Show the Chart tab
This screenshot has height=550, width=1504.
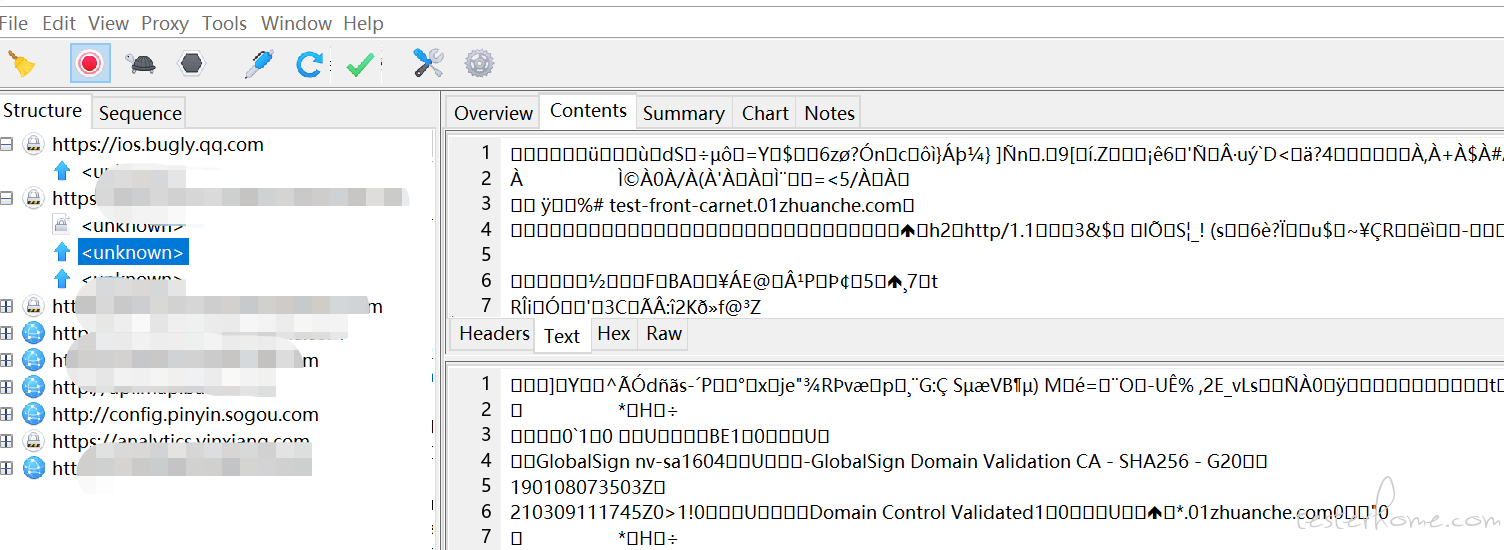coord(765,113)
